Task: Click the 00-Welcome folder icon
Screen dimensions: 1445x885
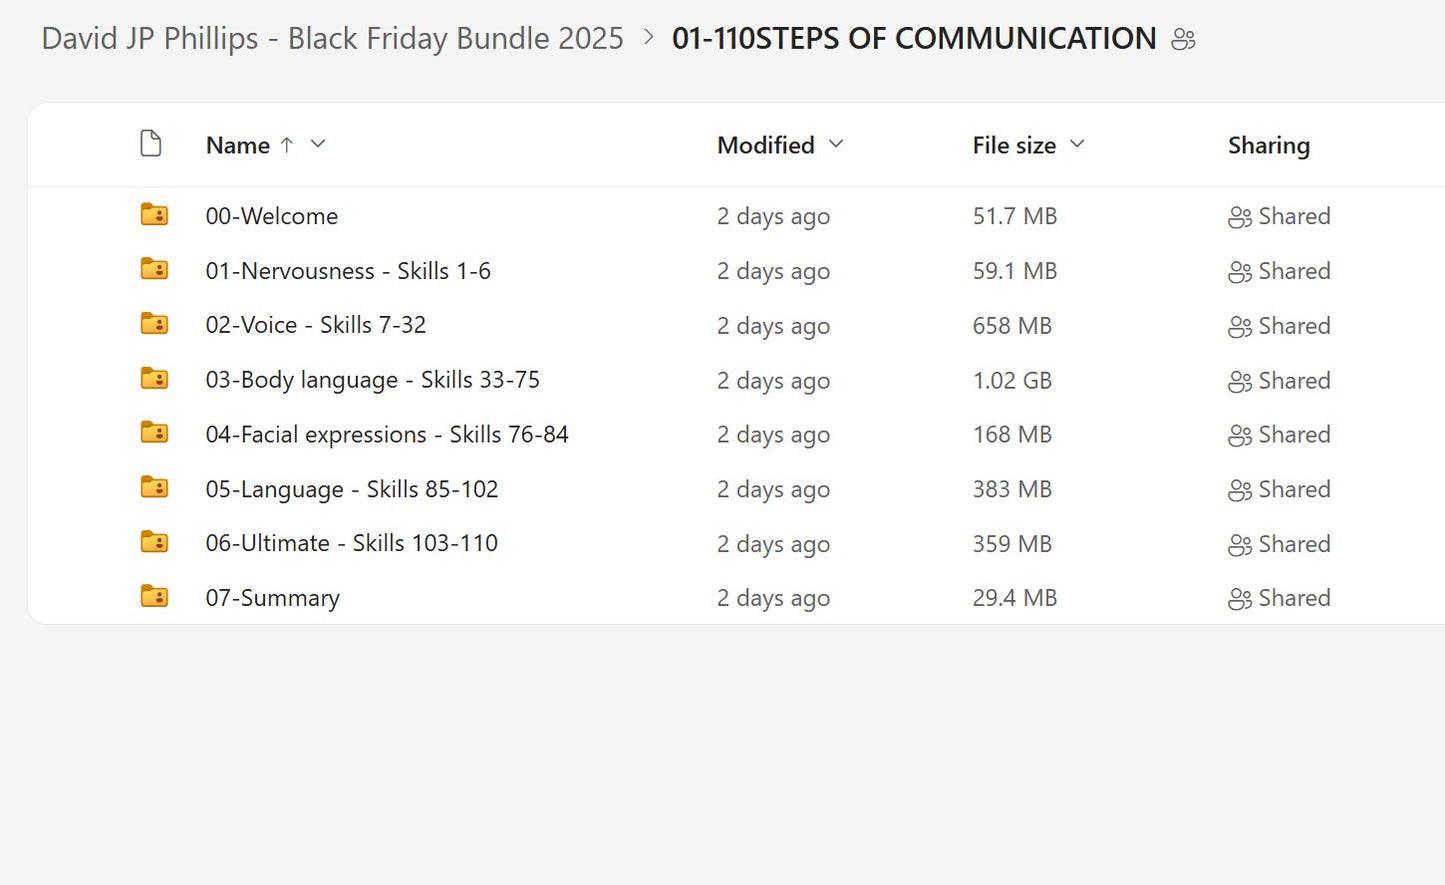Action: click(154, 214)
